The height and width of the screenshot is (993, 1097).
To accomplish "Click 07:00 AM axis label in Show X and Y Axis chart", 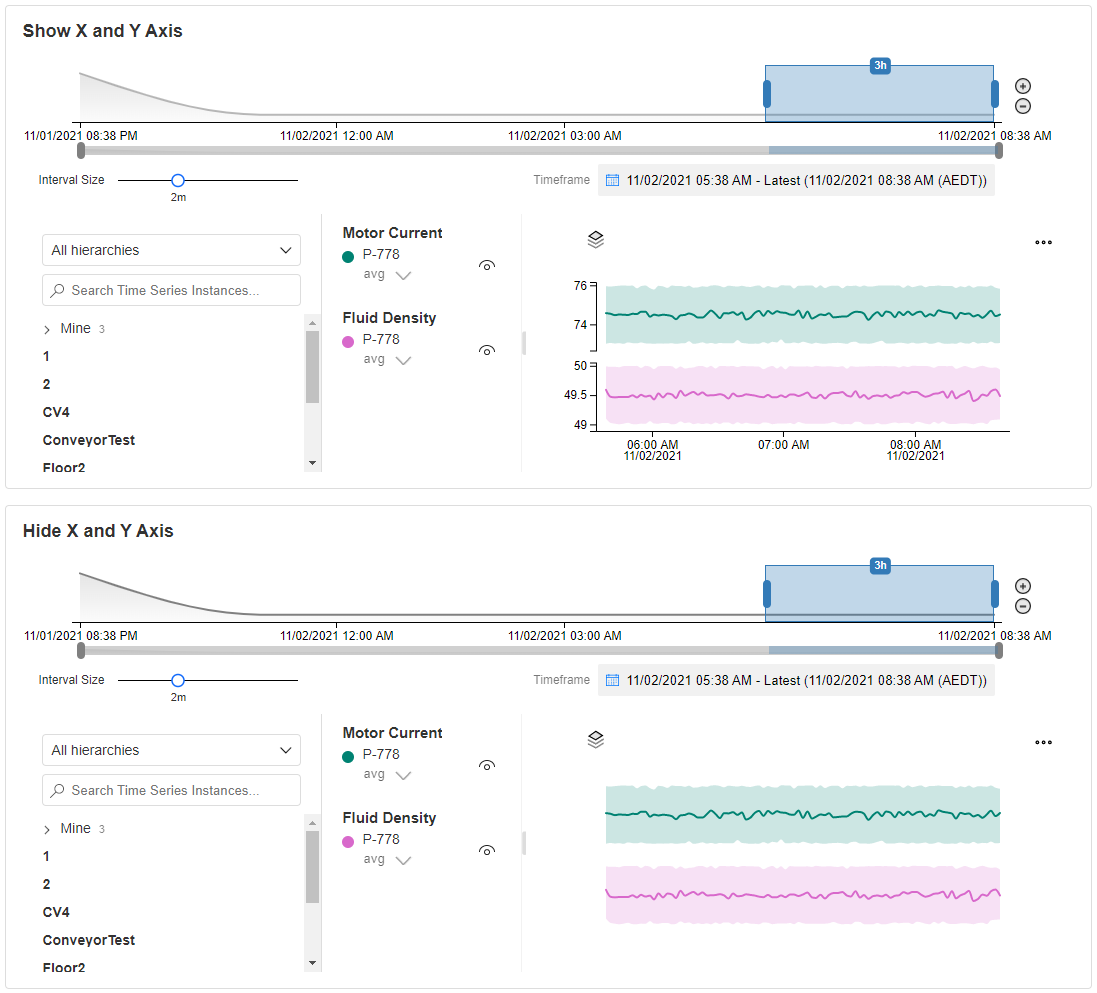I will (784, 445).
